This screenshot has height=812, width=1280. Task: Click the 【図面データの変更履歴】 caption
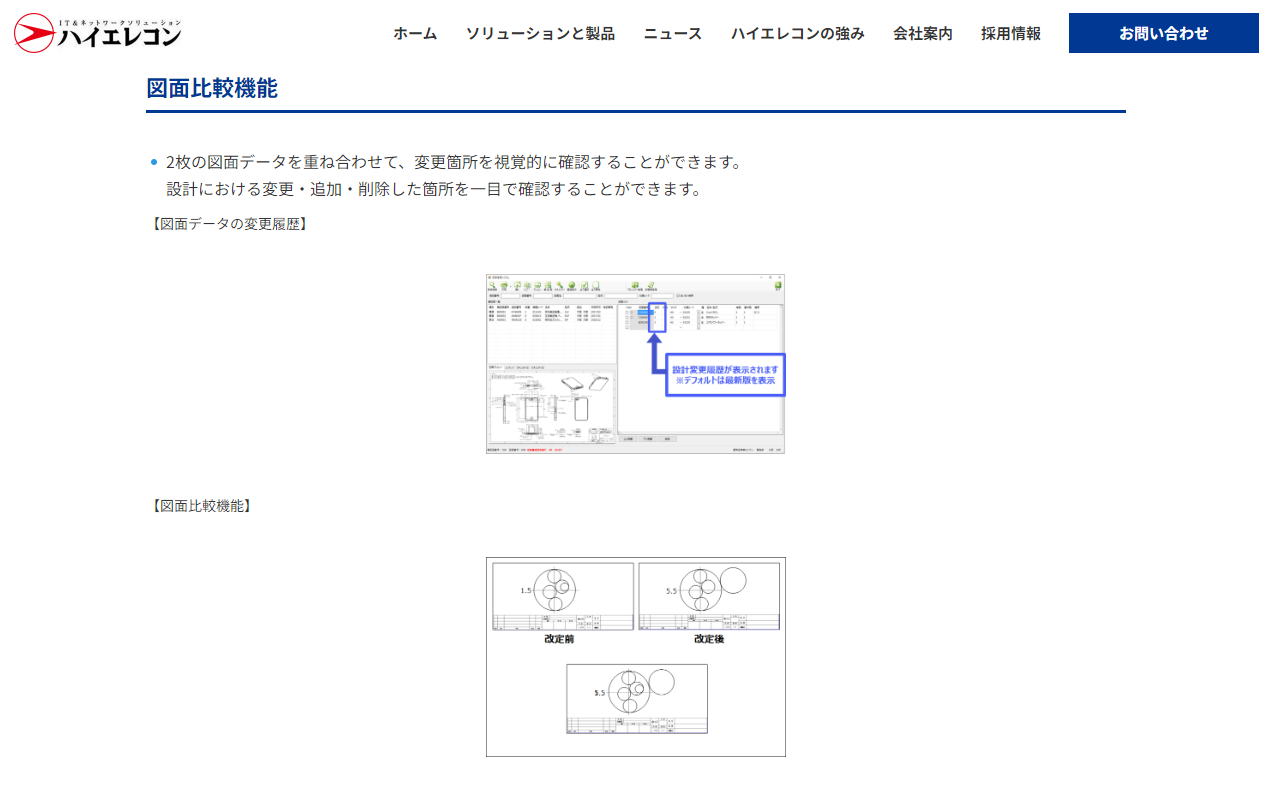pyautogui.click(x=228, y=224)
